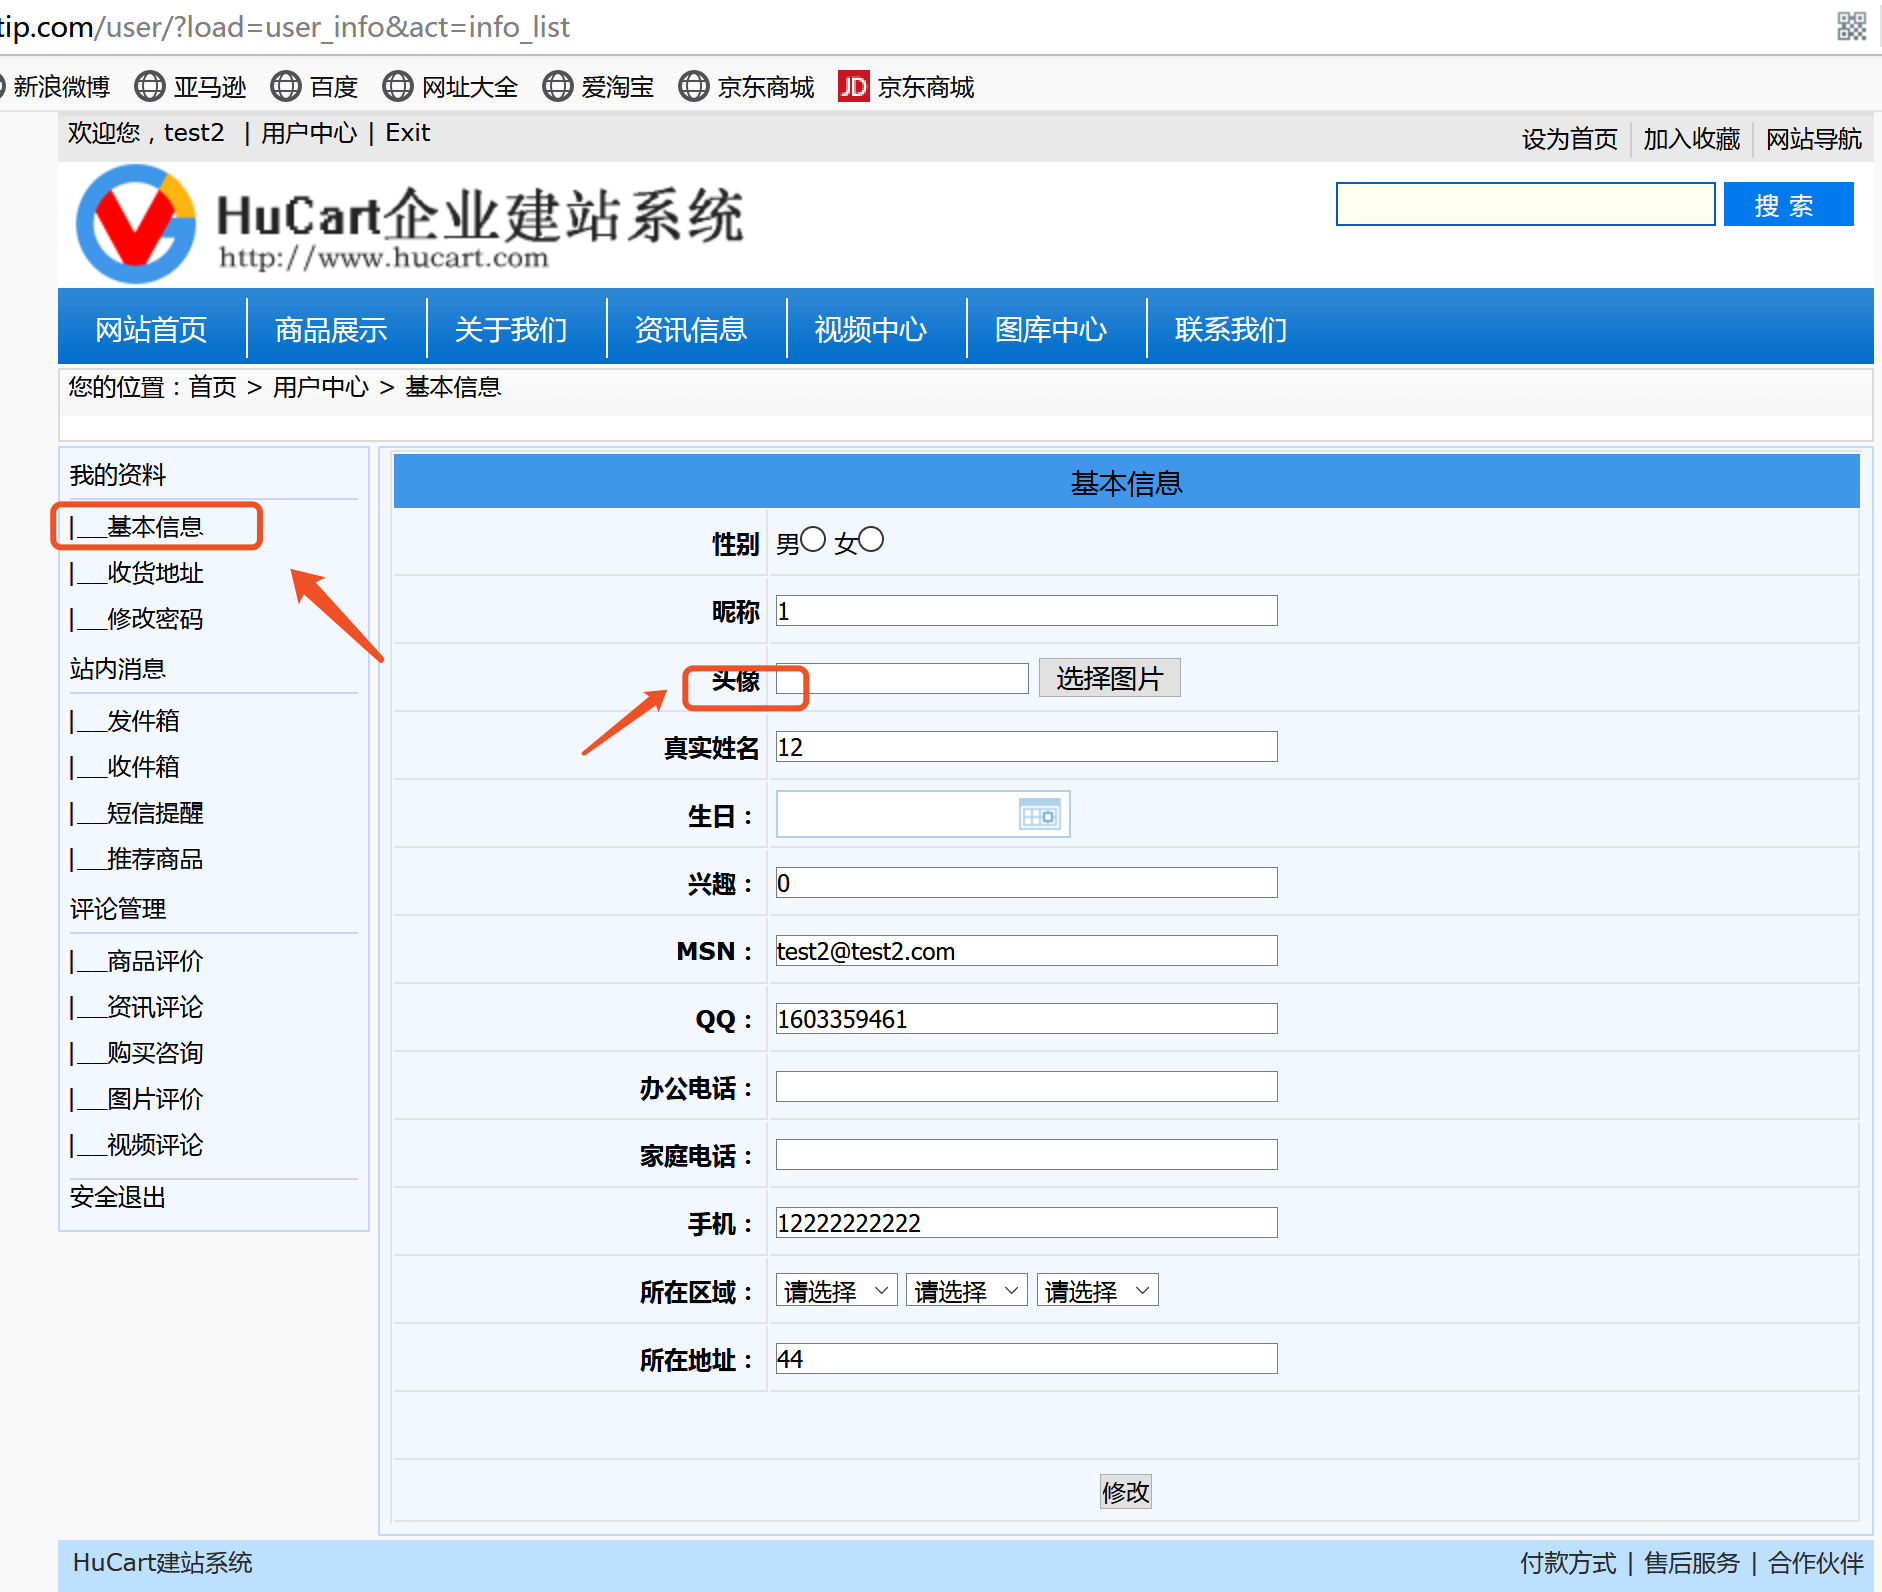Image resolution: width=1882 pixels, height=1592 pixels.
Task: Select the 女 gender radio button
Action: (x=871, y=540)
